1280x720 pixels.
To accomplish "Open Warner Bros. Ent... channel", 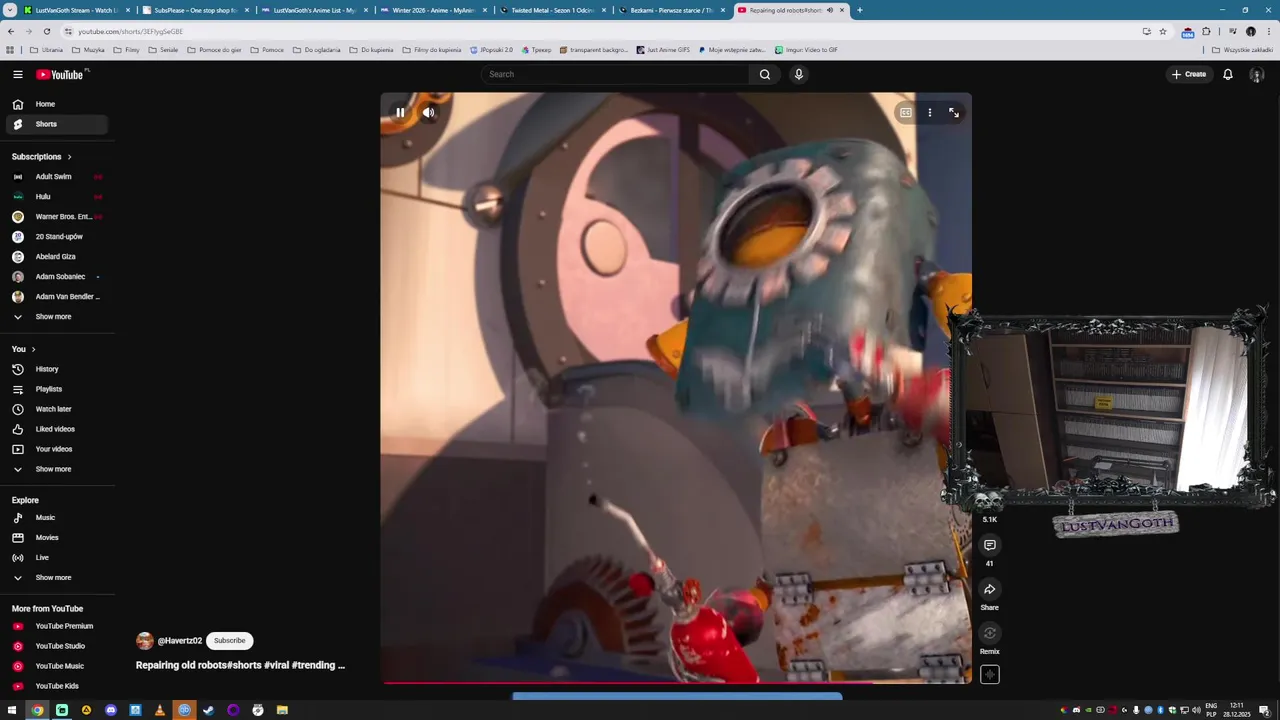I will (x=57, y=217).
